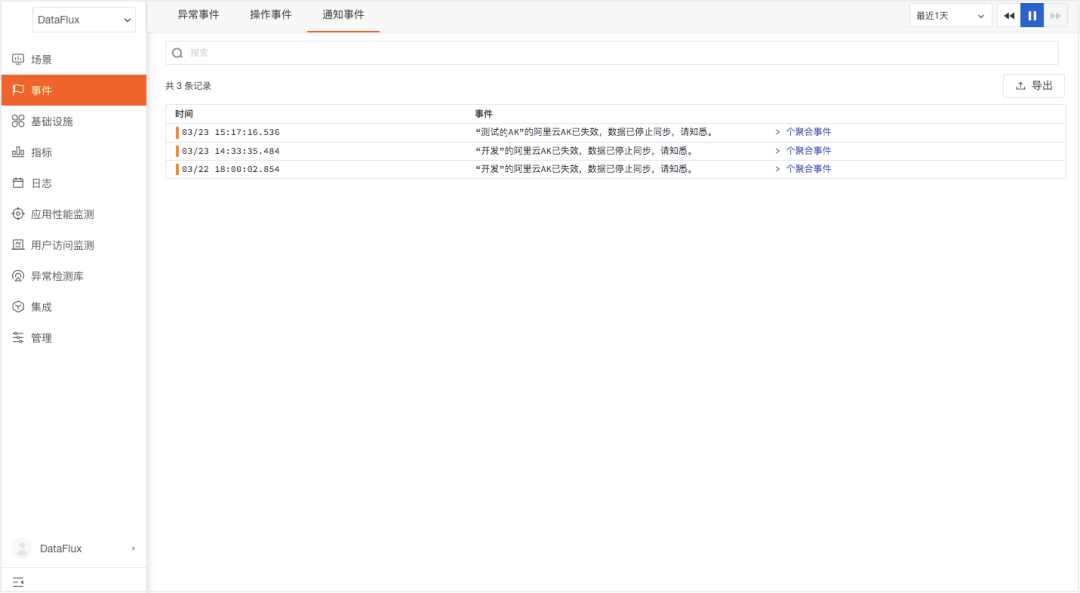Screen dimensions: 1080x593
Task: Click the 场景 sidebar icon
Action: (x=18, y=59)
